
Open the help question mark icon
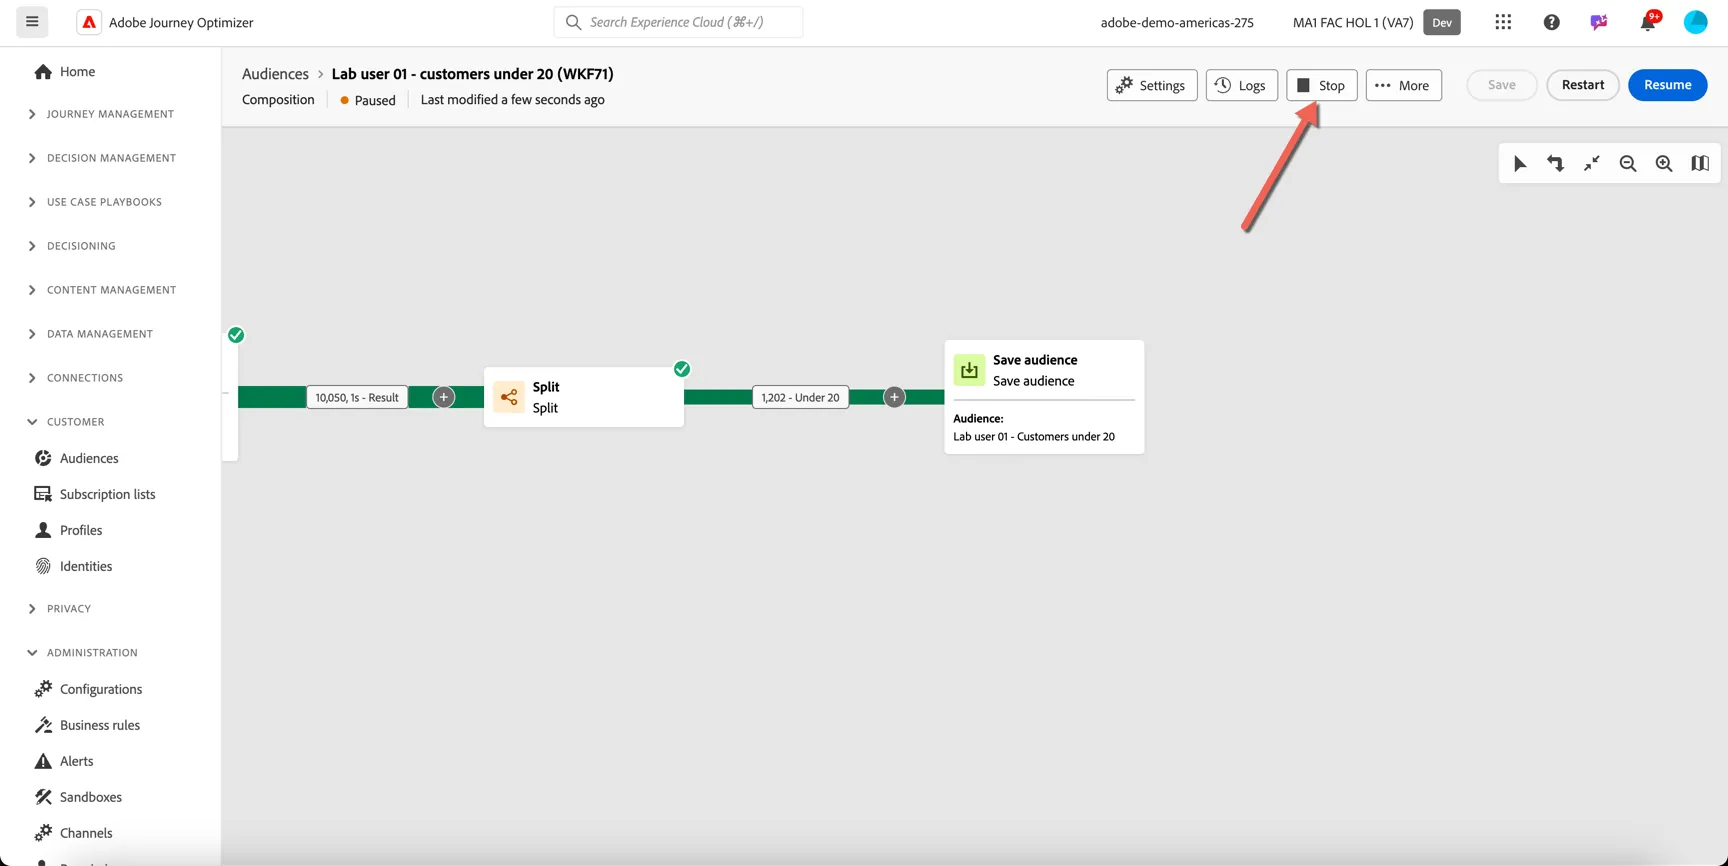pos(1551,22)
